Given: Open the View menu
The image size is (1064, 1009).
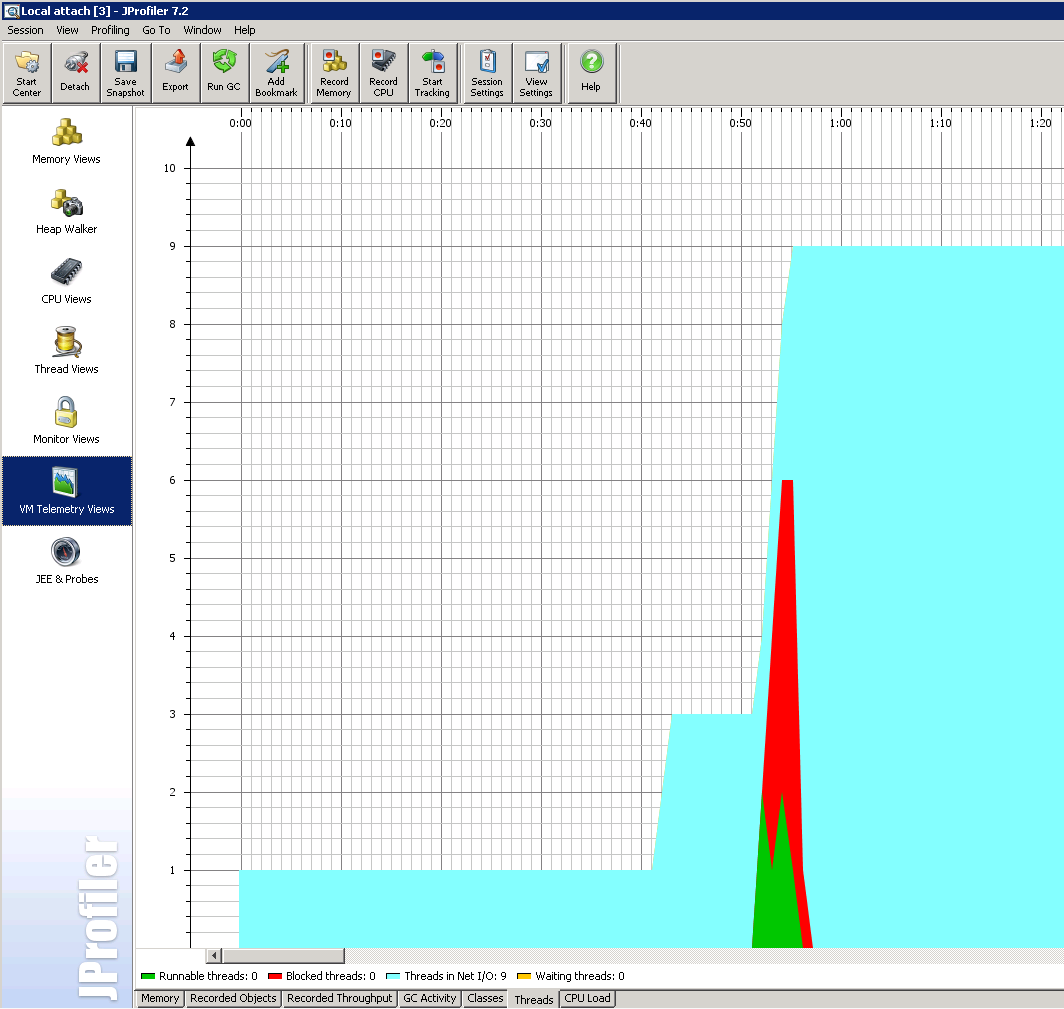Looking at the screenshot, I should coord(67,30).
